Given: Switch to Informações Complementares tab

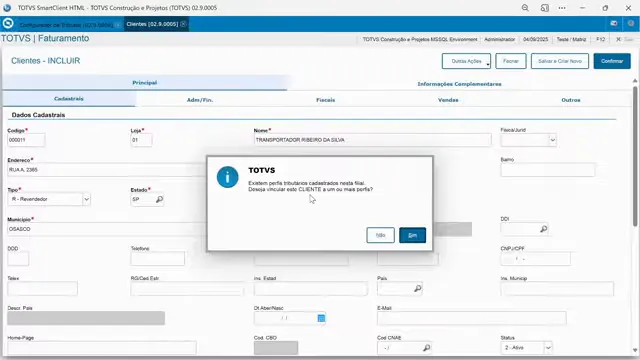Looking at the screenshot, I should (x=459, y=84).
